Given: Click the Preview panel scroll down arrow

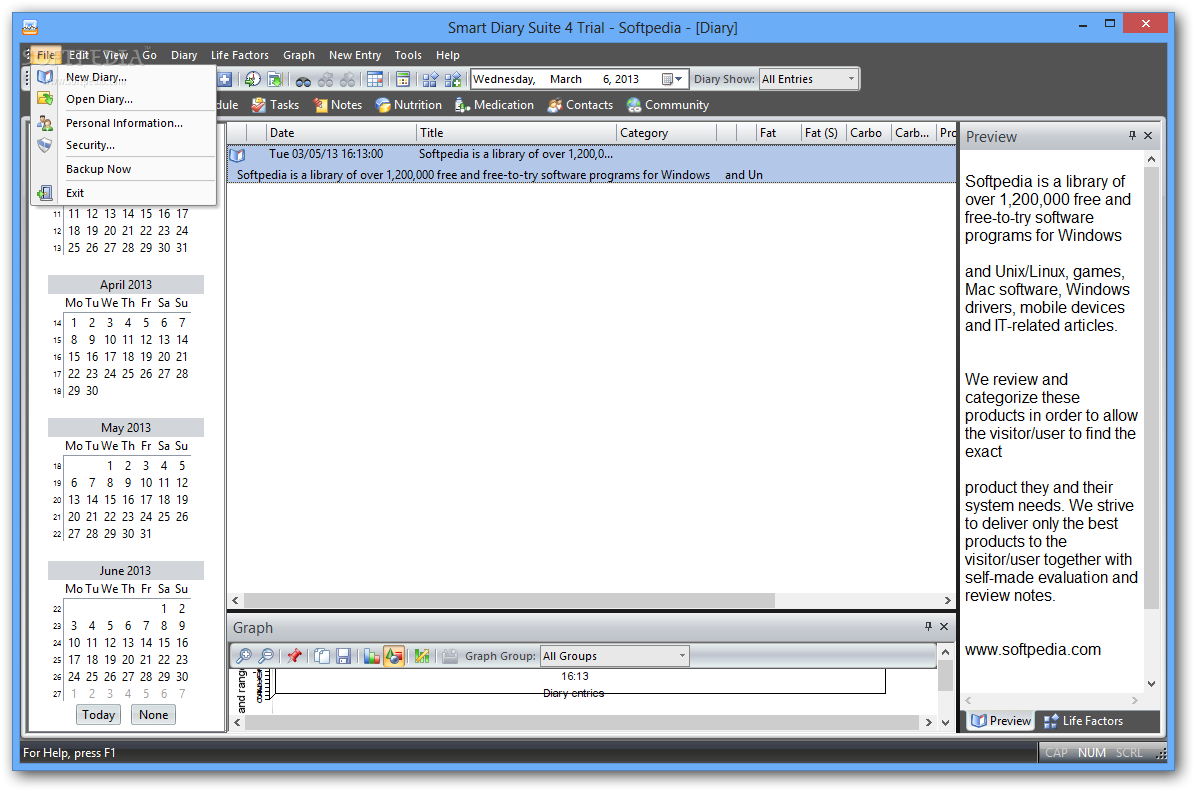Looking at the screenshot, I should tap(1151, 684).
